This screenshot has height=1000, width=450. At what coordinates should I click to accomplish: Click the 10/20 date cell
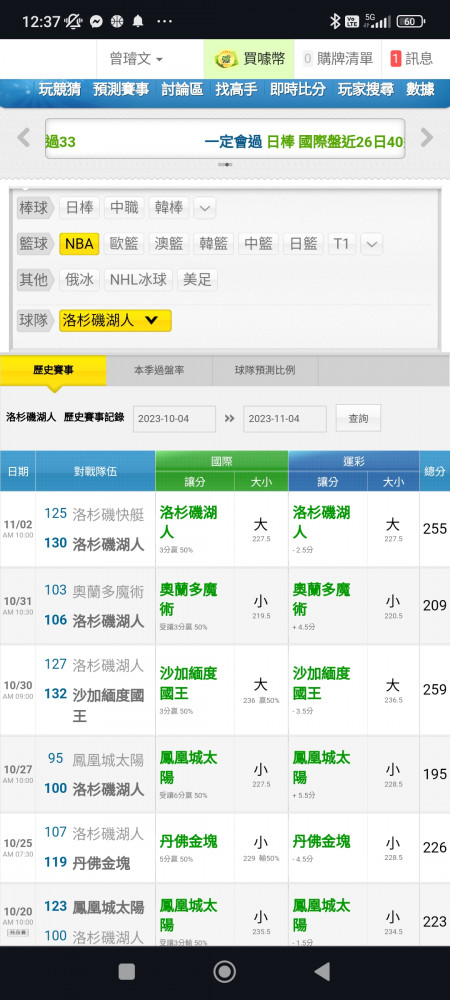pyautogui.click(x=18, y=915)
